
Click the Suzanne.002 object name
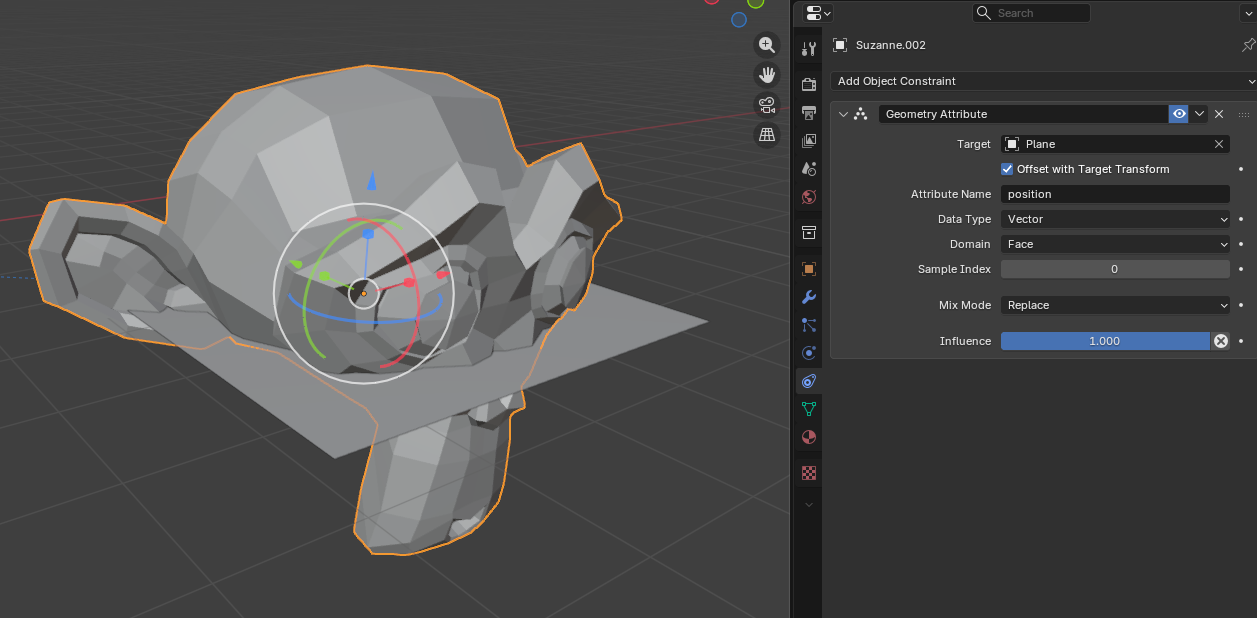[x=891, y=45]
